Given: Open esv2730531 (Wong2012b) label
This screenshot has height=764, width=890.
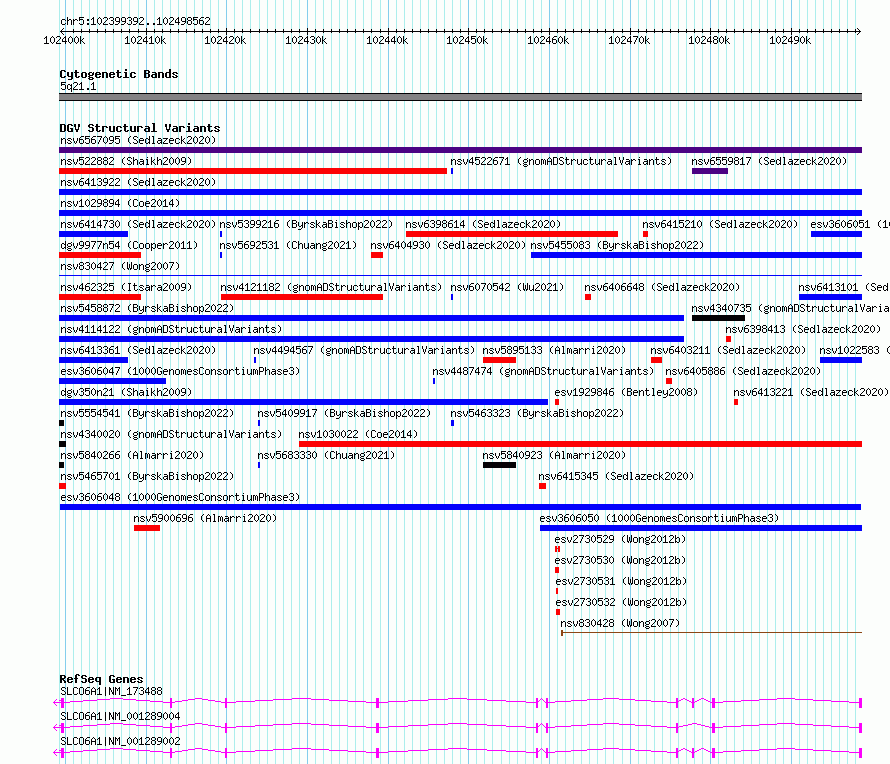Looking at the screenshot, I should [x=621, y=581].
